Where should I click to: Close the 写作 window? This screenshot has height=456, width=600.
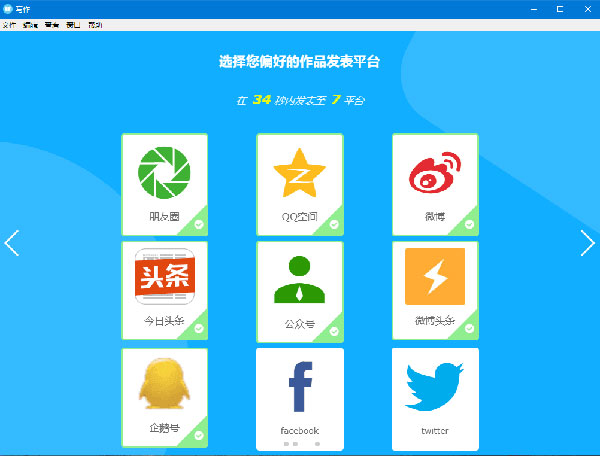coord(588,9)
